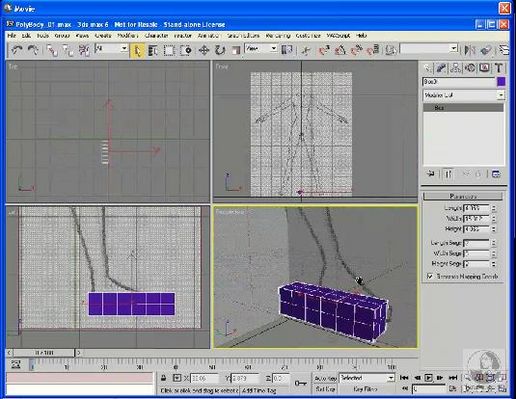Activate the Unlink Selection tool
The width and height of the screenshot is (516, 399).
68,50
